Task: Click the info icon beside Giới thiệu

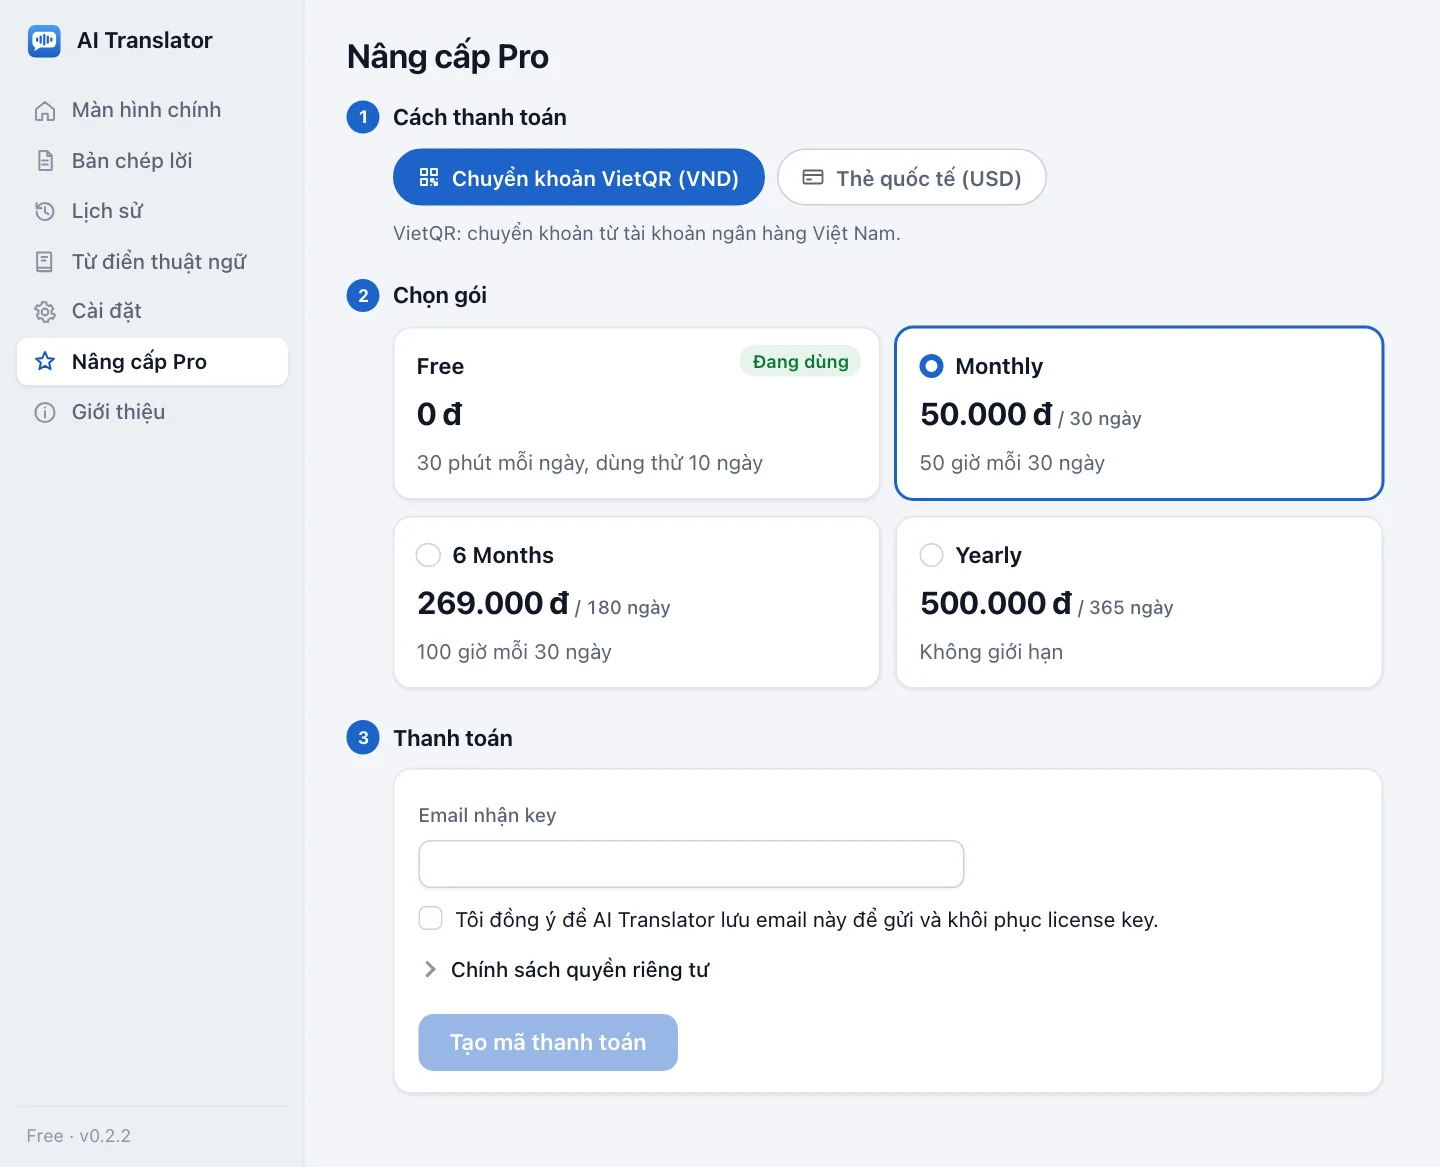Action: coord(45,412)
